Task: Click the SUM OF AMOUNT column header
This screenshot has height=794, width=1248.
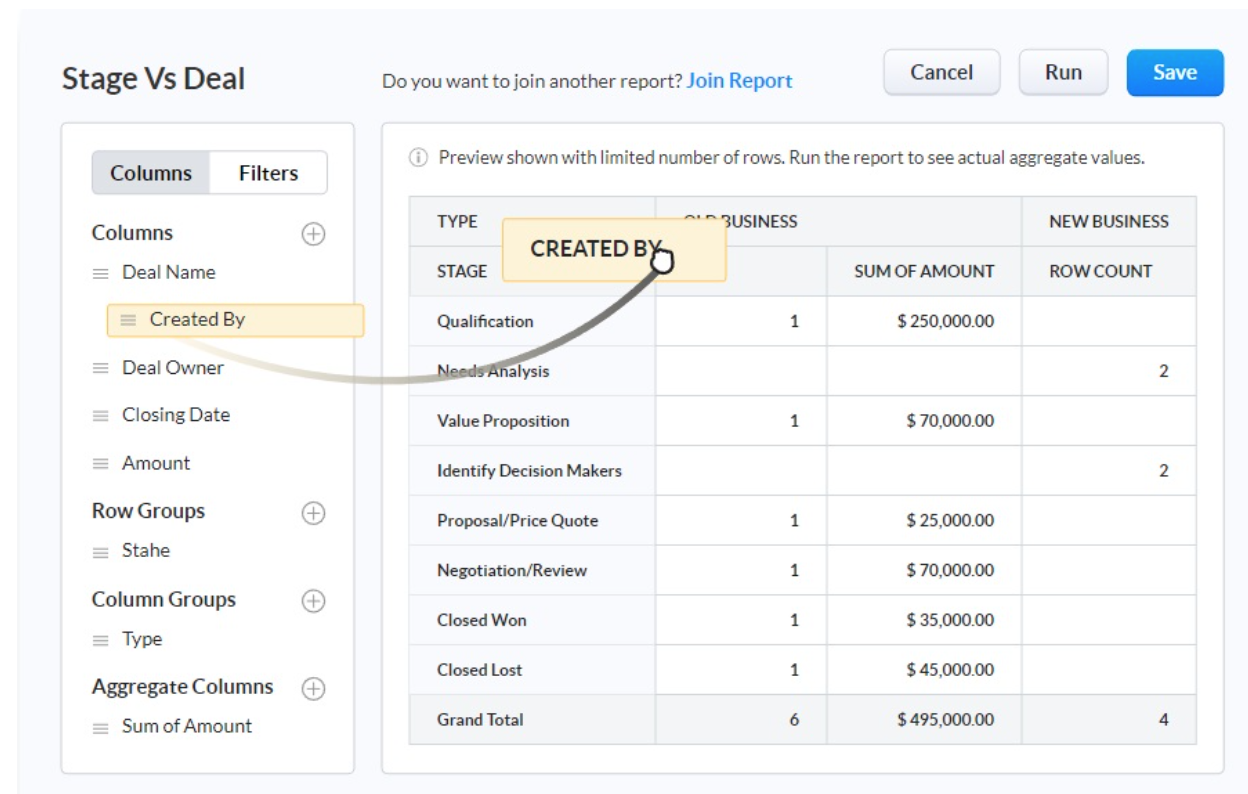Action: (923, 271)
